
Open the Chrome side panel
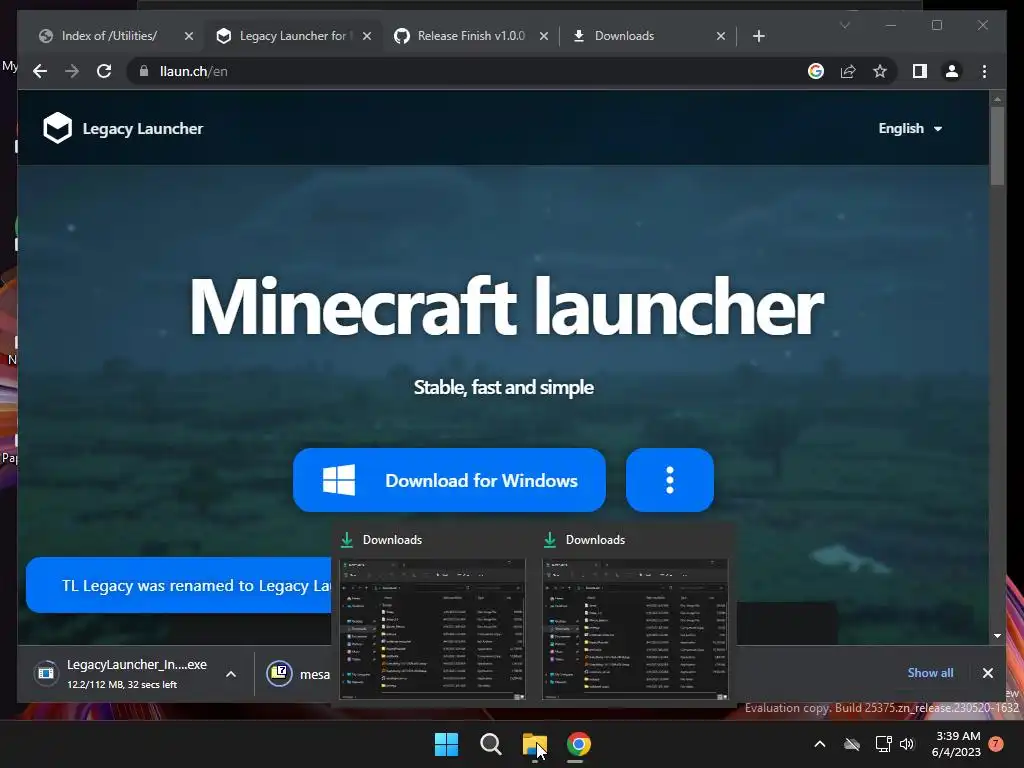click(x=920, y=71)
